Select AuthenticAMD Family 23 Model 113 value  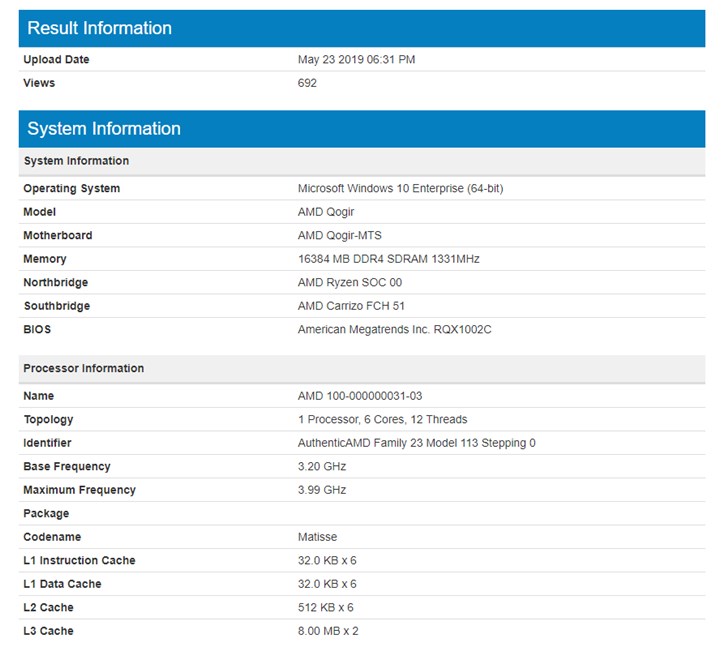(x=416, y=443)
